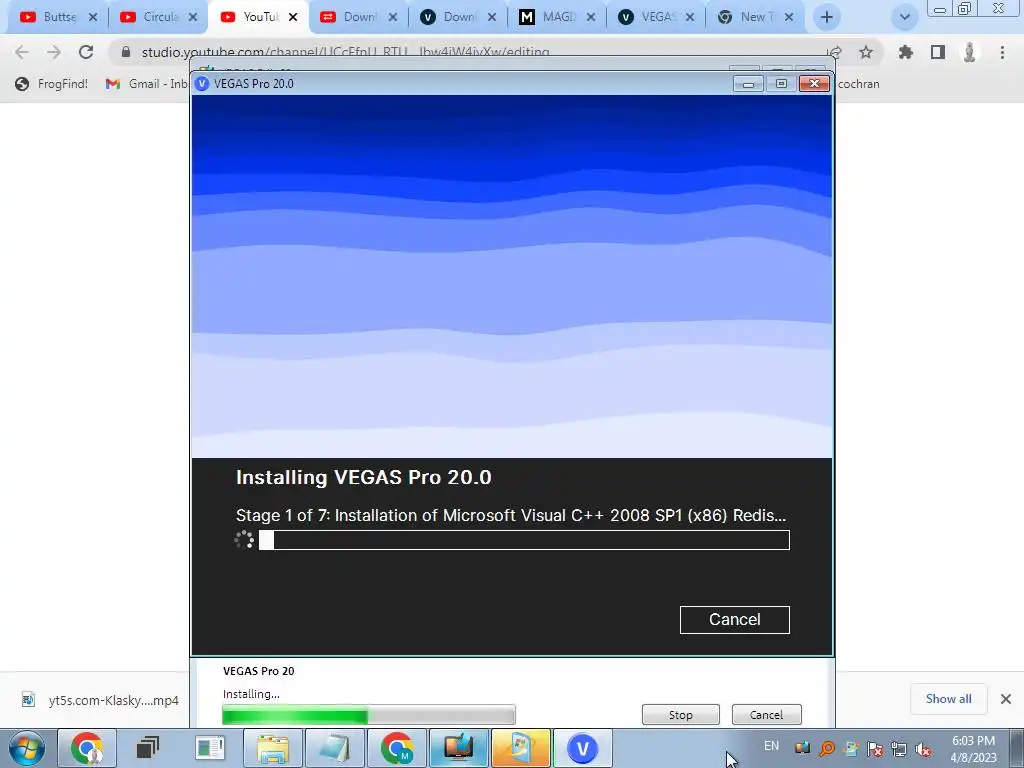This screenshot has height=768, width=1024.
Task: View site lock security info
Action: point(126,52)
